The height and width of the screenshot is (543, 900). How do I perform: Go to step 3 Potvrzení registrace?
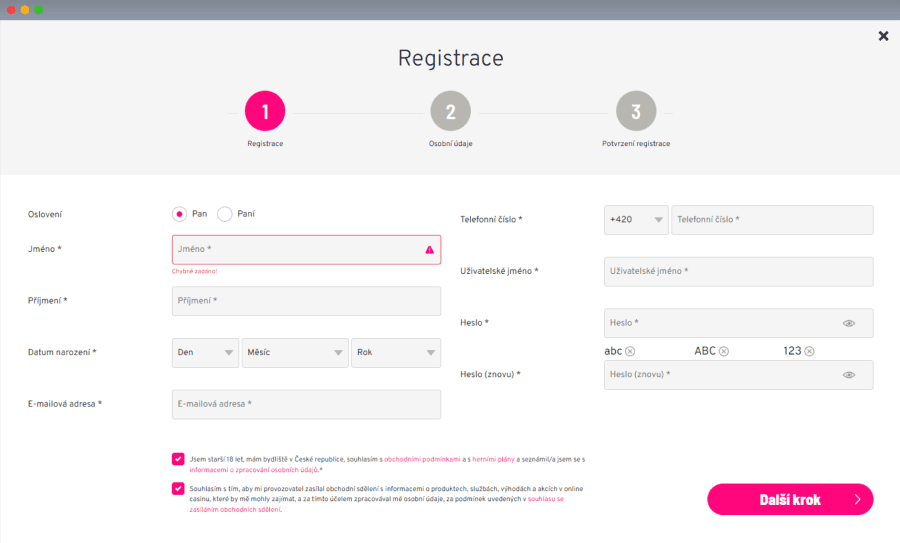tap(636, 112)
